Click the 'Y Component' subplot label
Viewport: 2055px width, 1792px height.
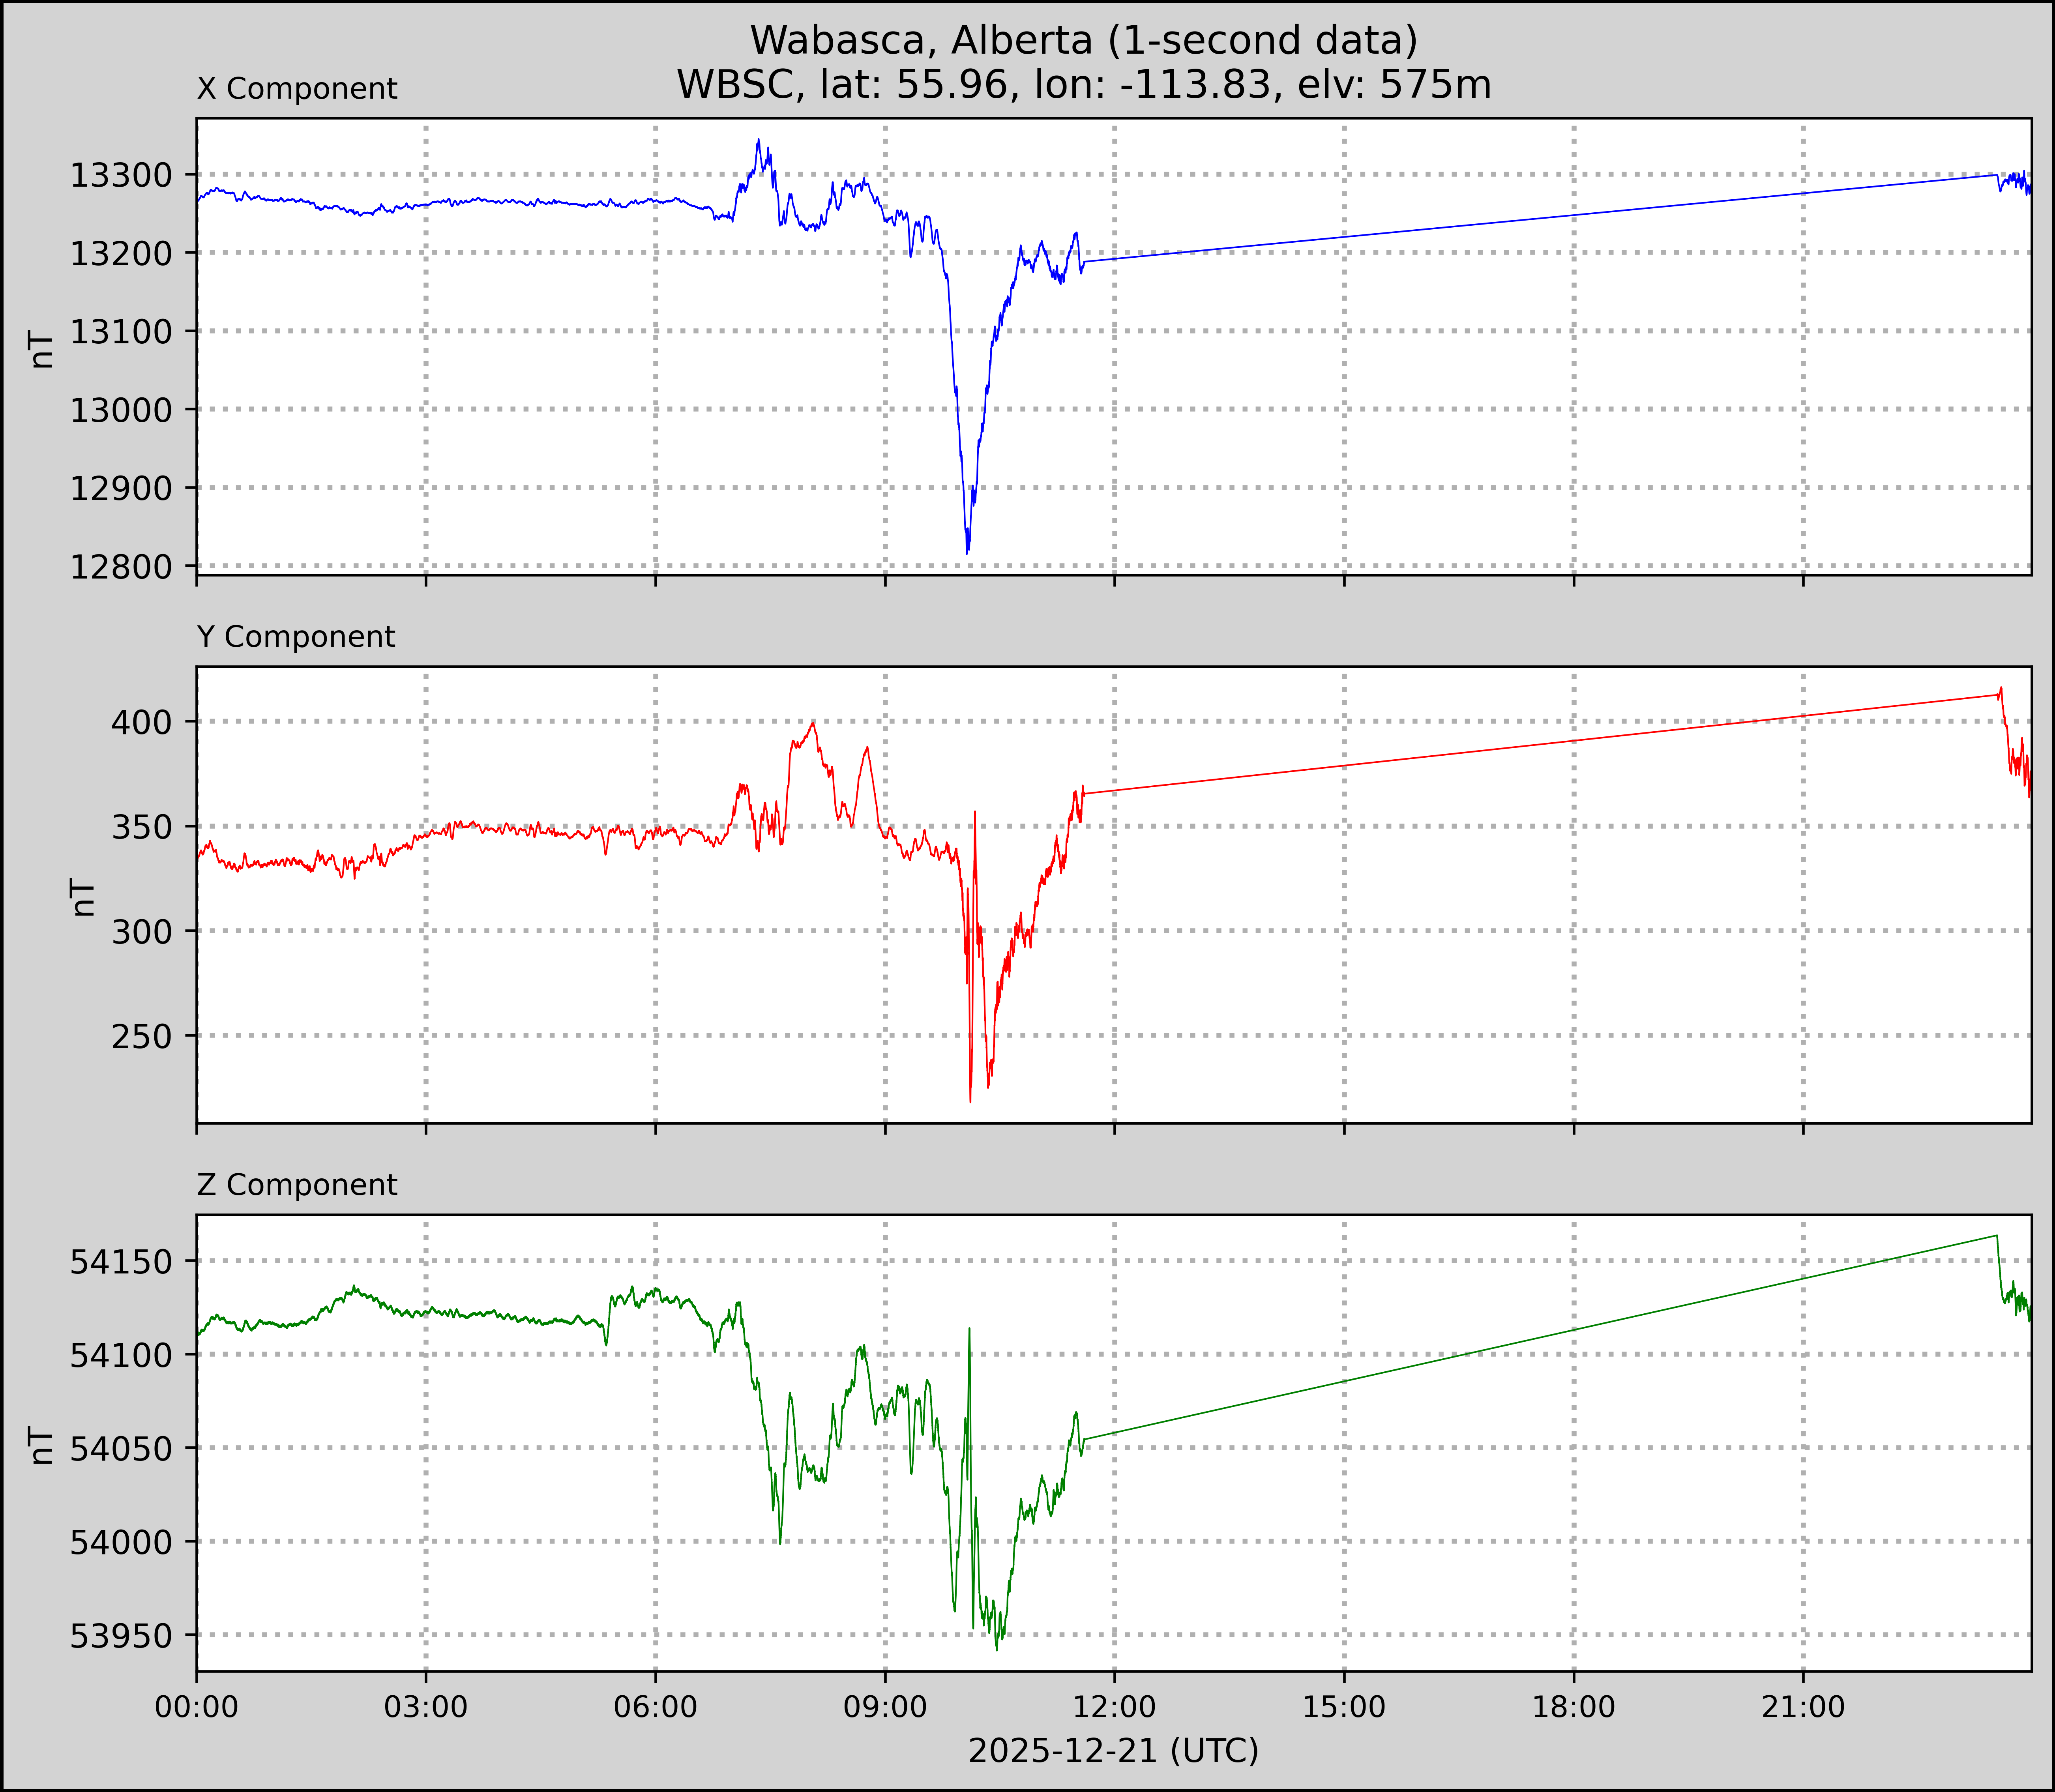pos(296,637)
